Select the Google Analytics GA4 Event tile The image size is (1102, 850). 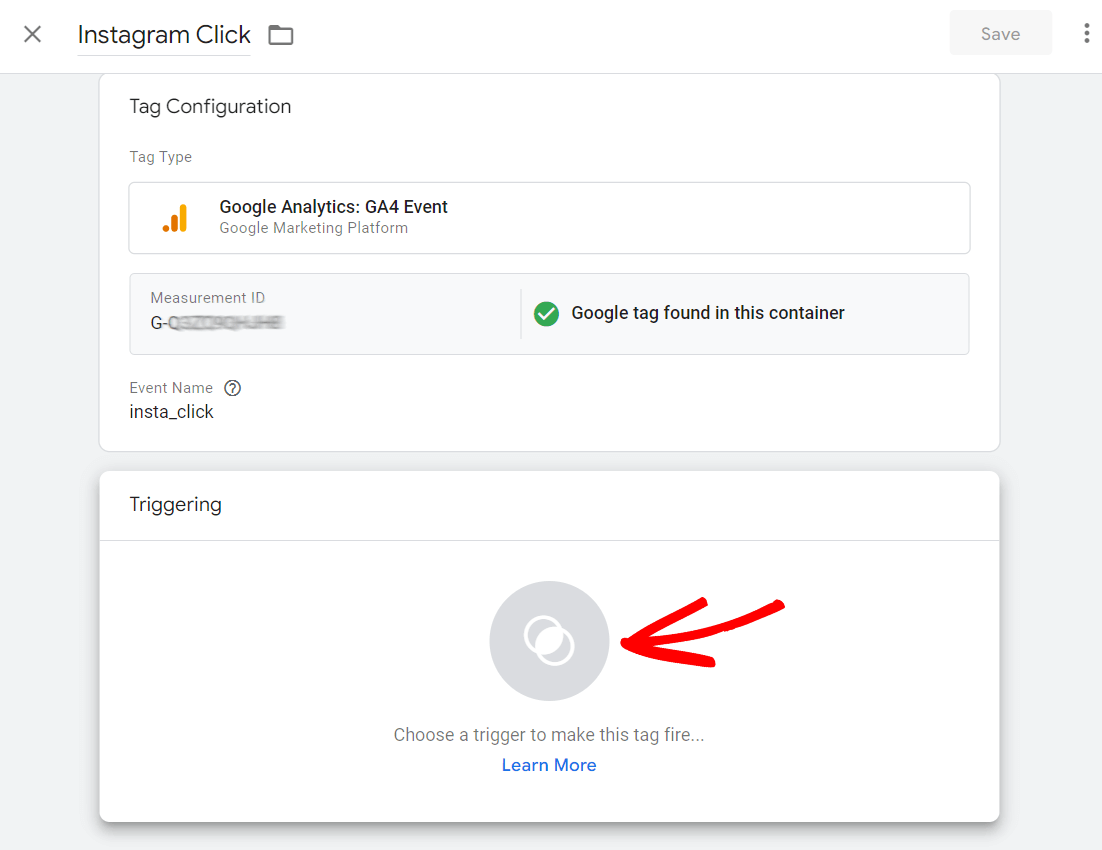coord(549,217)
